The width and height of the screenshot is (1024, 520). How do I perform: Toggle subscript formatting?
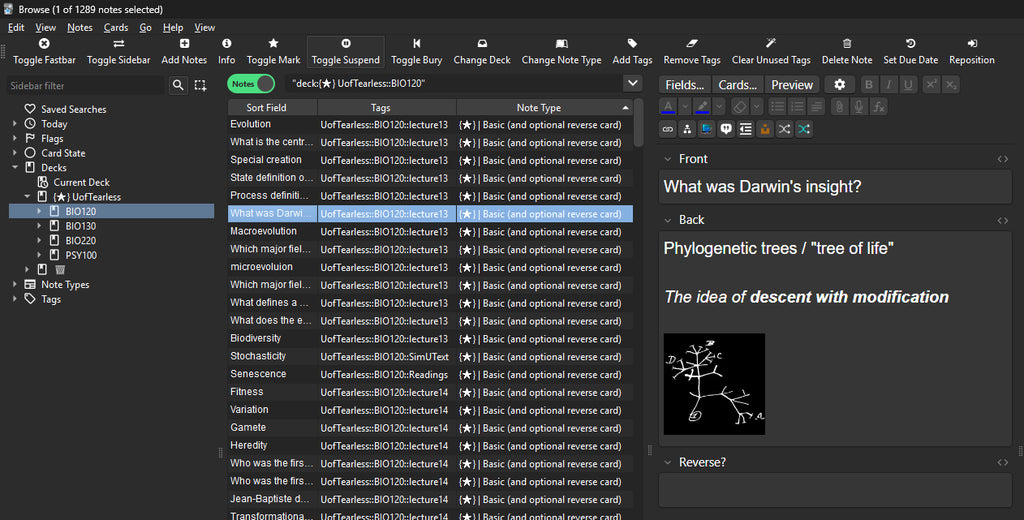[951, 84]
